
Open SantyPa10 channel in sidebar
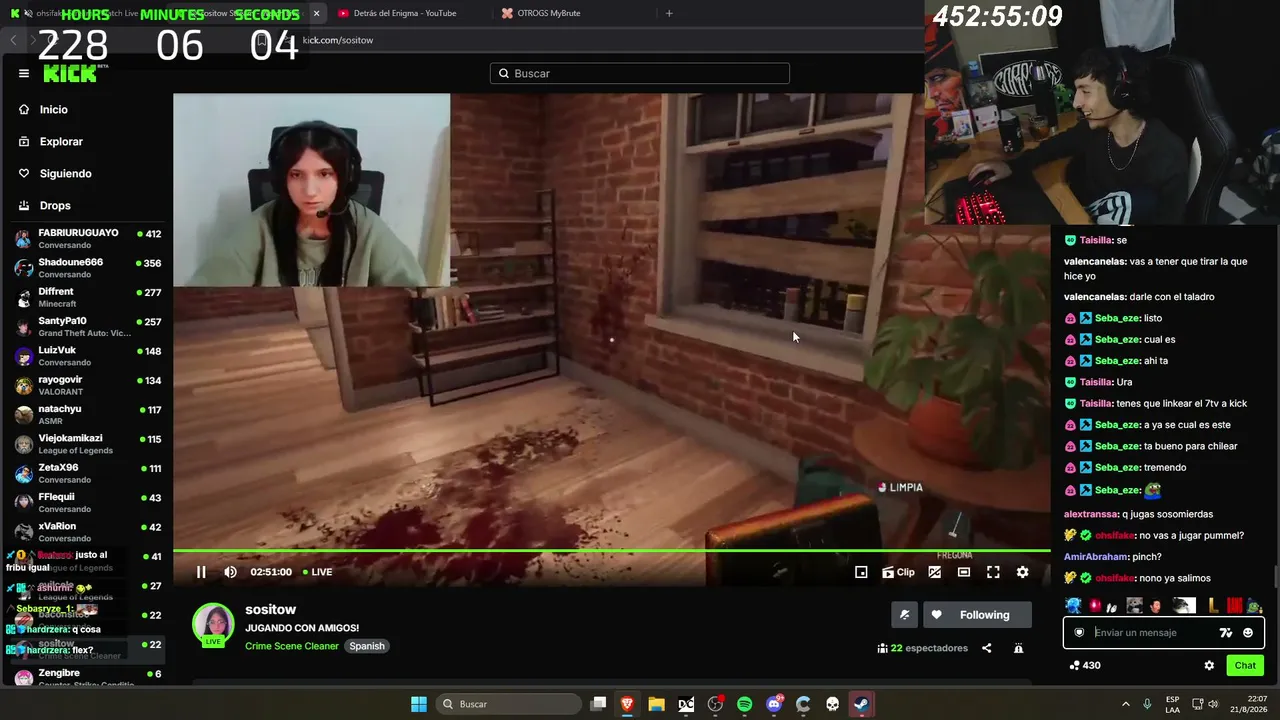pos(87,327)
